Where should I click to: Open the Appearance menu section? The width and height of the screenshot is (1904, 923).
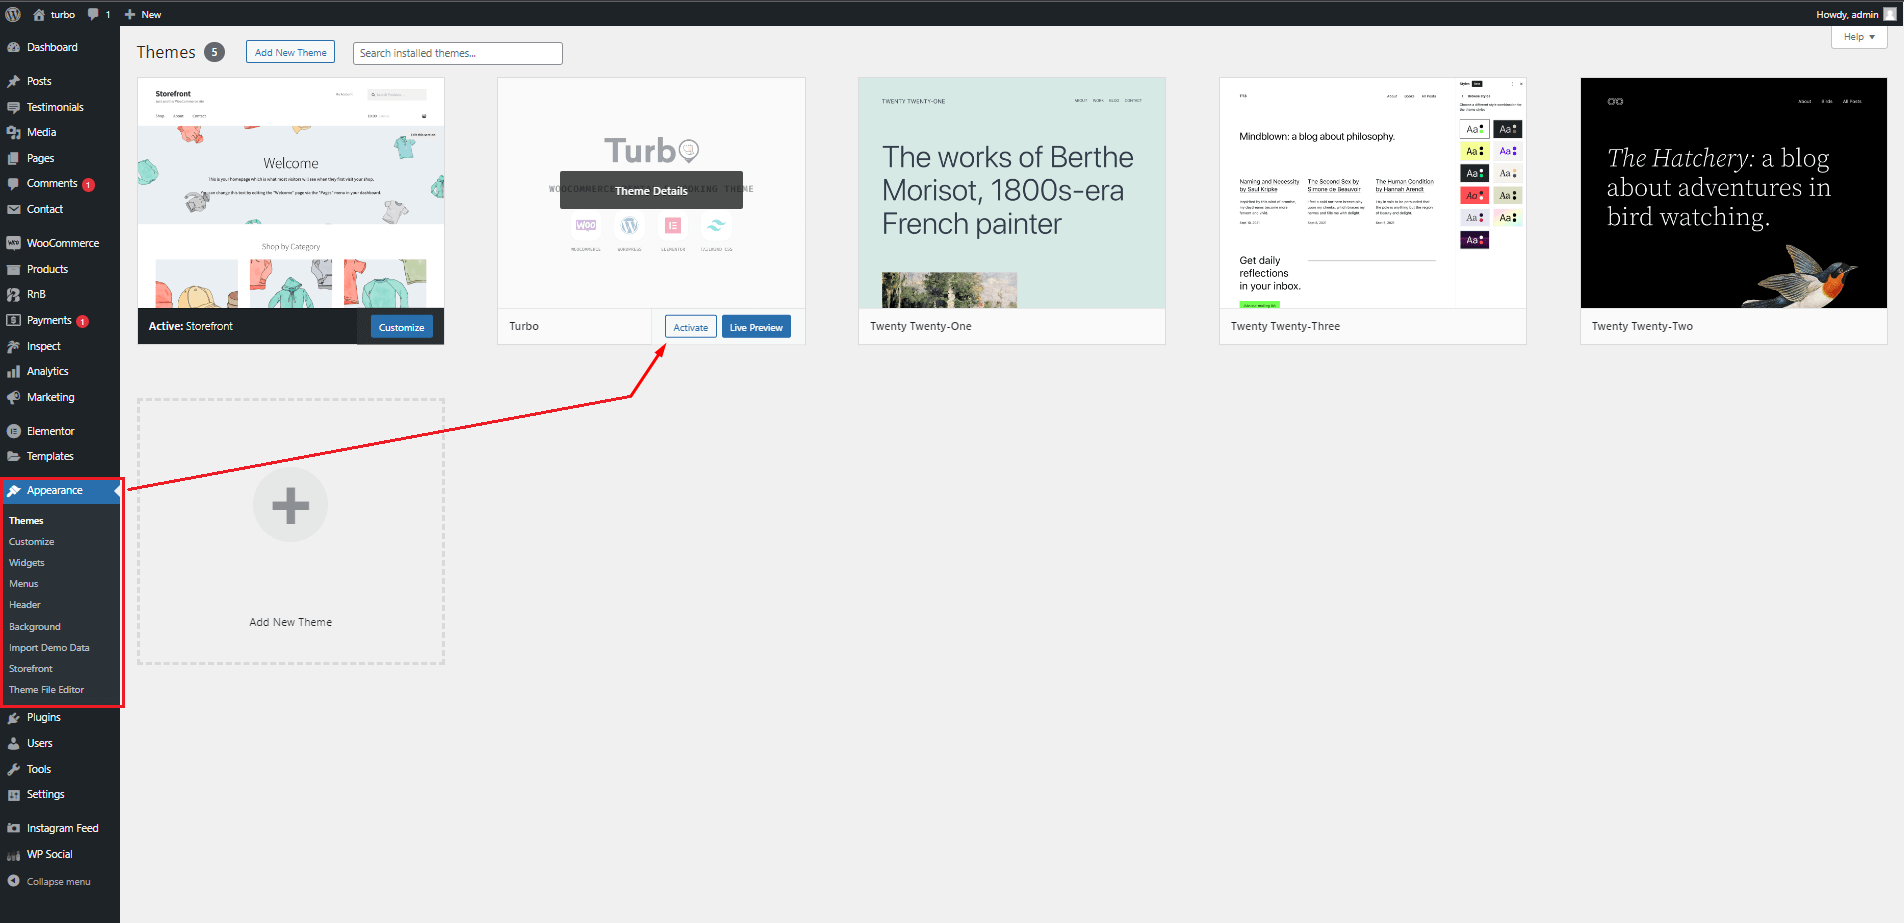pos(60,490)
